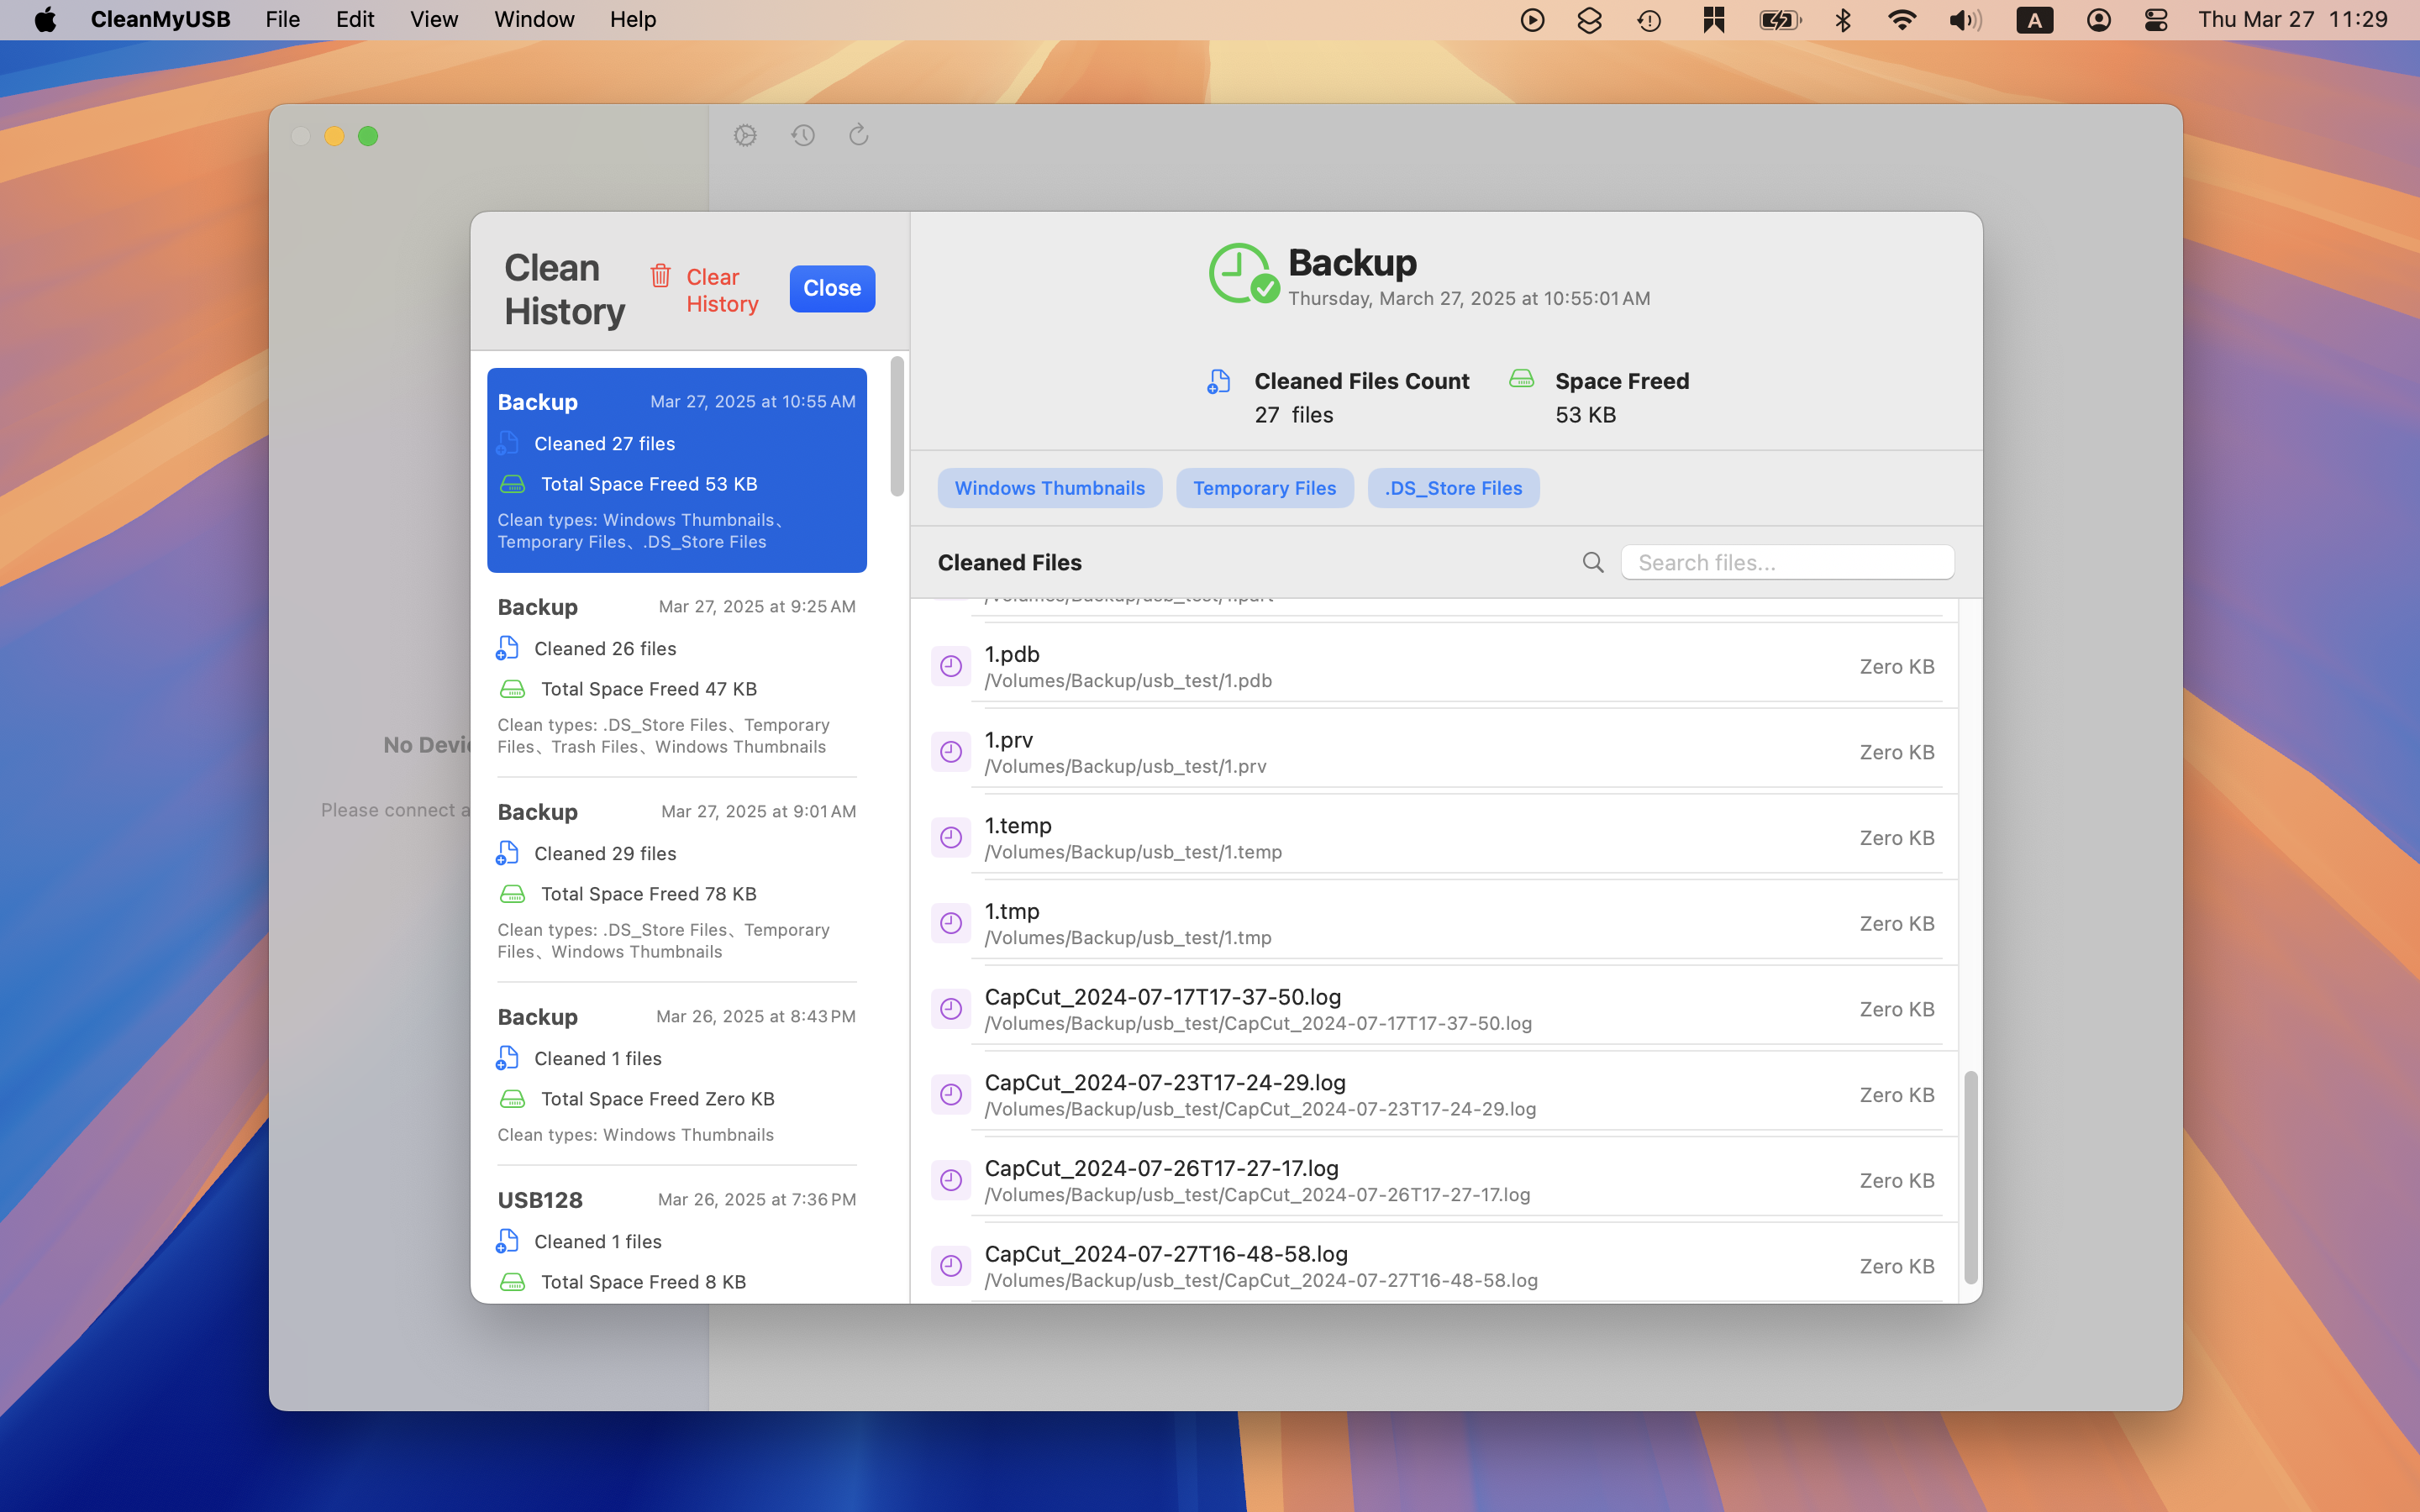Click the icon beside CapCut_2024-07-26T17-27-17.log
Viewport: 2420px width, 1512px height.
tap(951, 1180)
